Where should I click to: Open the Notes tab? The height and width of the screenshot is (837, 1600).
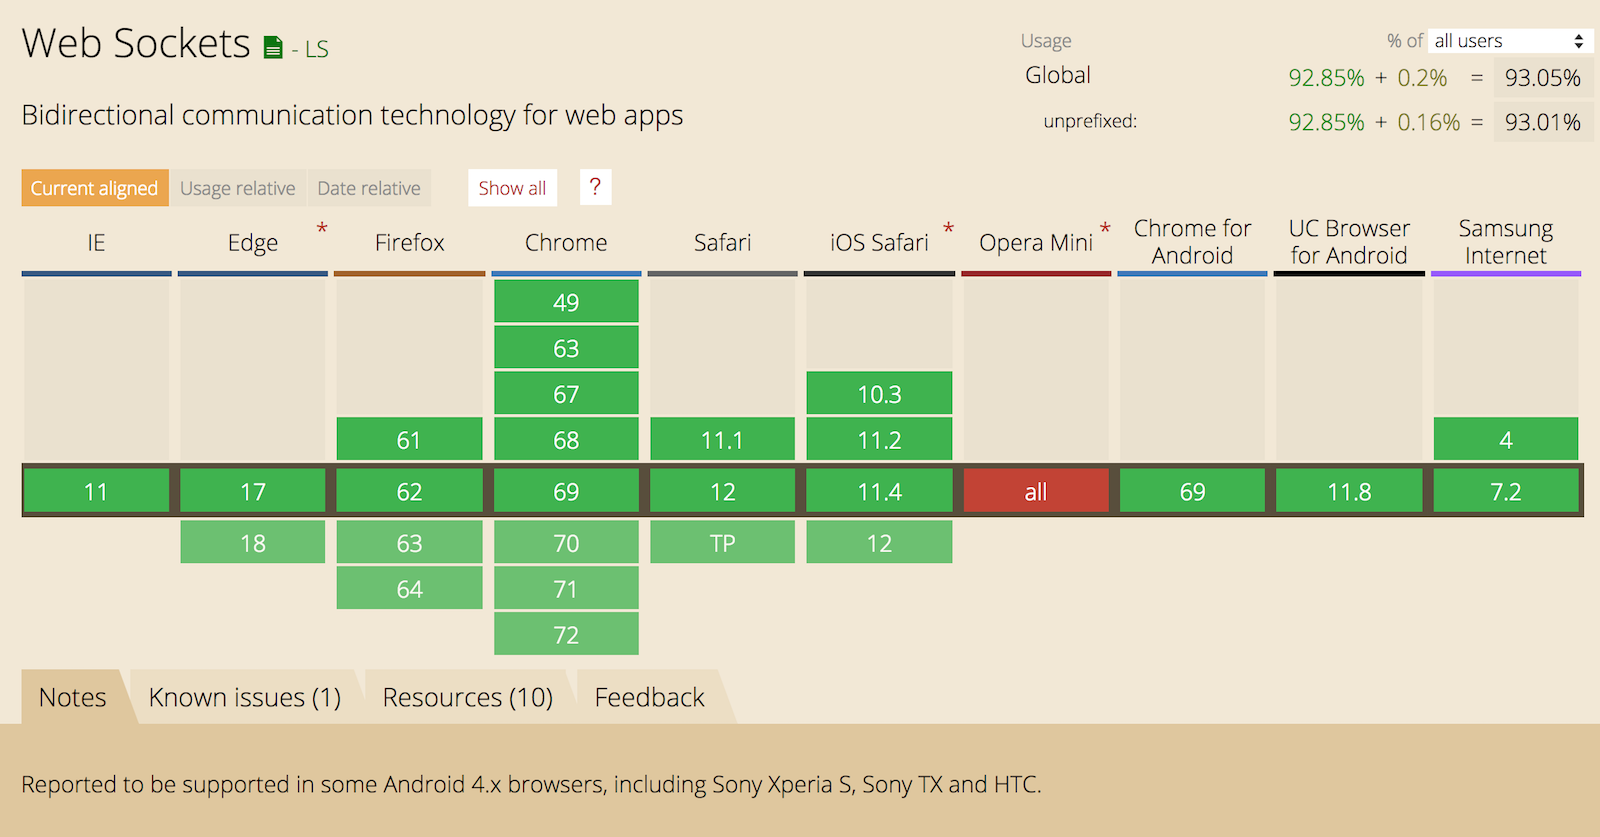click(72, 697)
